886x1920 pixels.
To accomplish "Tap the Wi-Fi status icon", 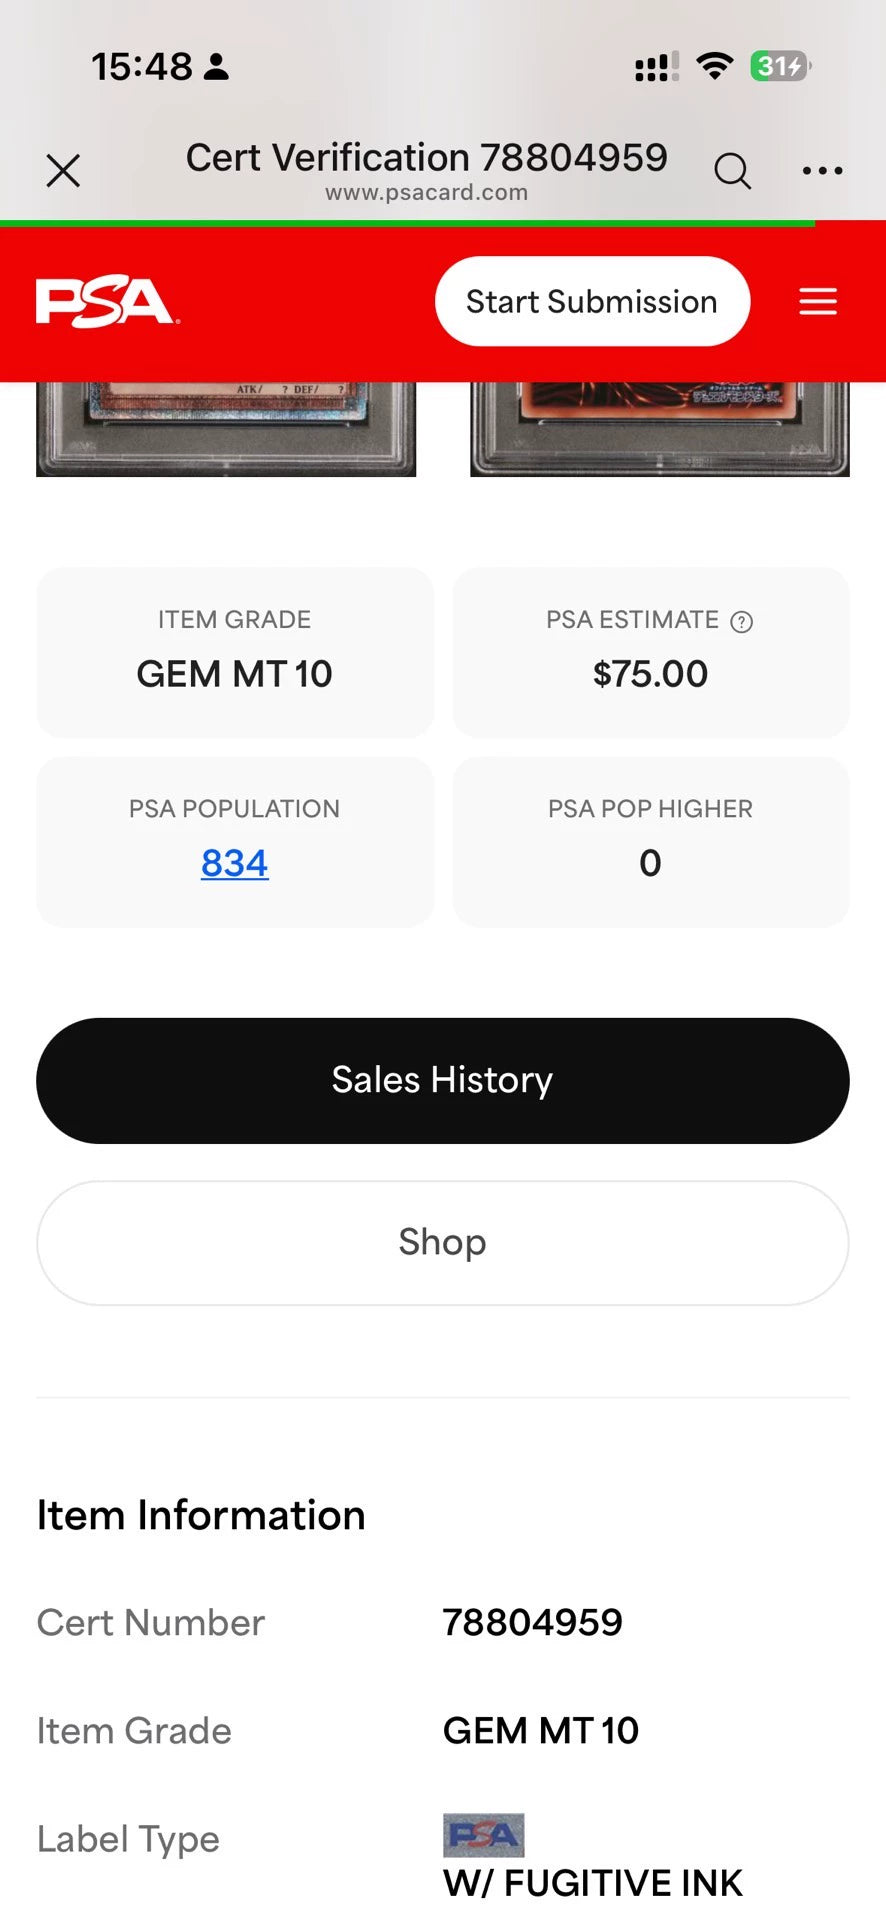I will tap(715, 66).
